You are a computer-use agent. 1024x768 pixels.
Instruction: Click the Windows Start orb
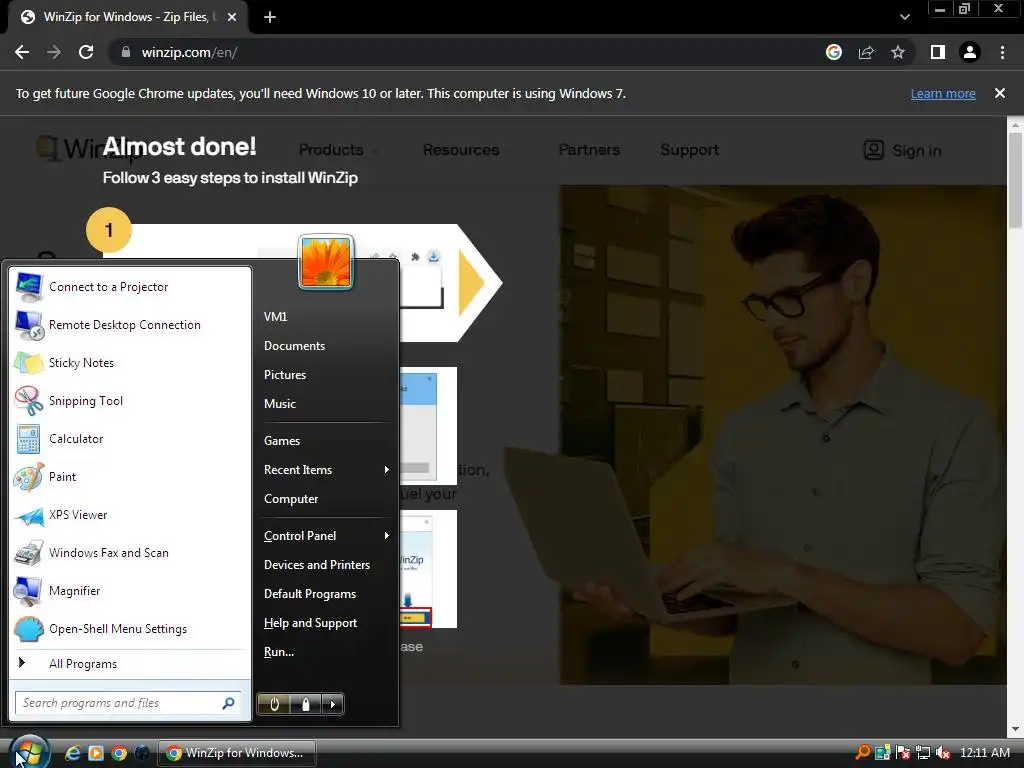29,752
